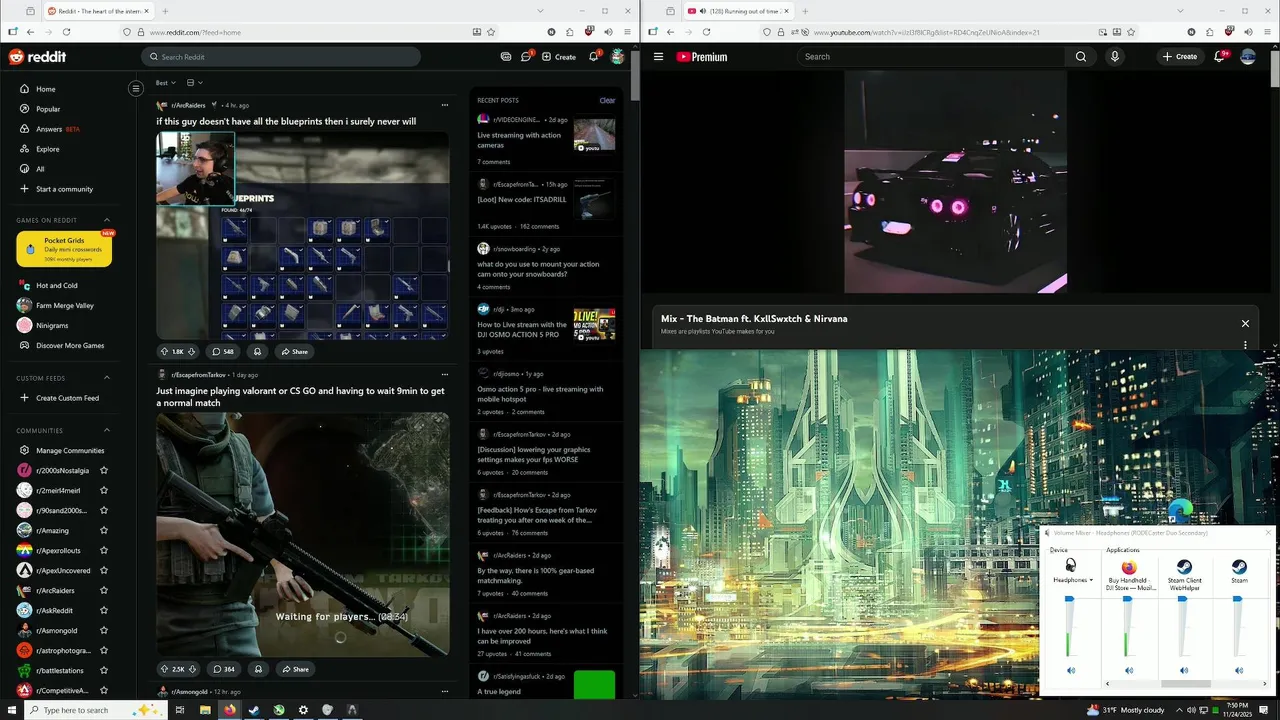Viewport: 1280px width, 720px height.
Task: Downvote the blueprints post
Action: [192, 351]
